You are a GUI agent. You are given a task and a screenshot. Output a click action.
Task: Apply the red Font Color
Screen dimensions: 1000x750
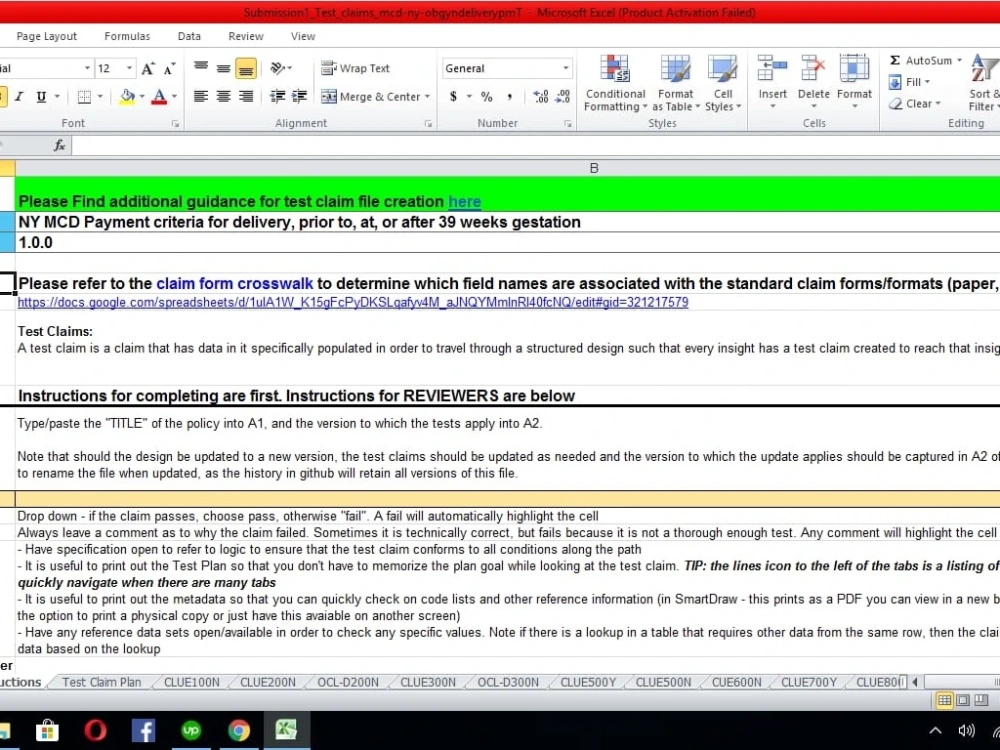[x=159, y=96]
